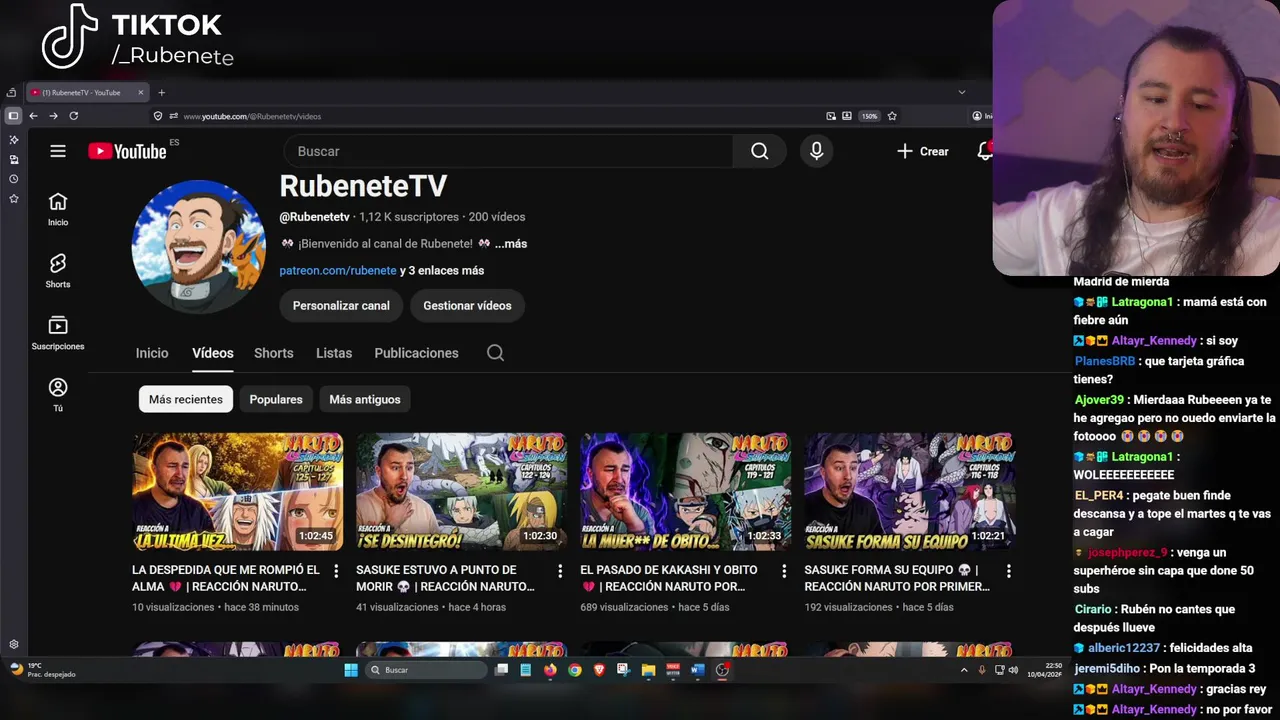Open the YouTube hamburger guide menu
This screenshot has height=720, width=1280.
point(58,151)
